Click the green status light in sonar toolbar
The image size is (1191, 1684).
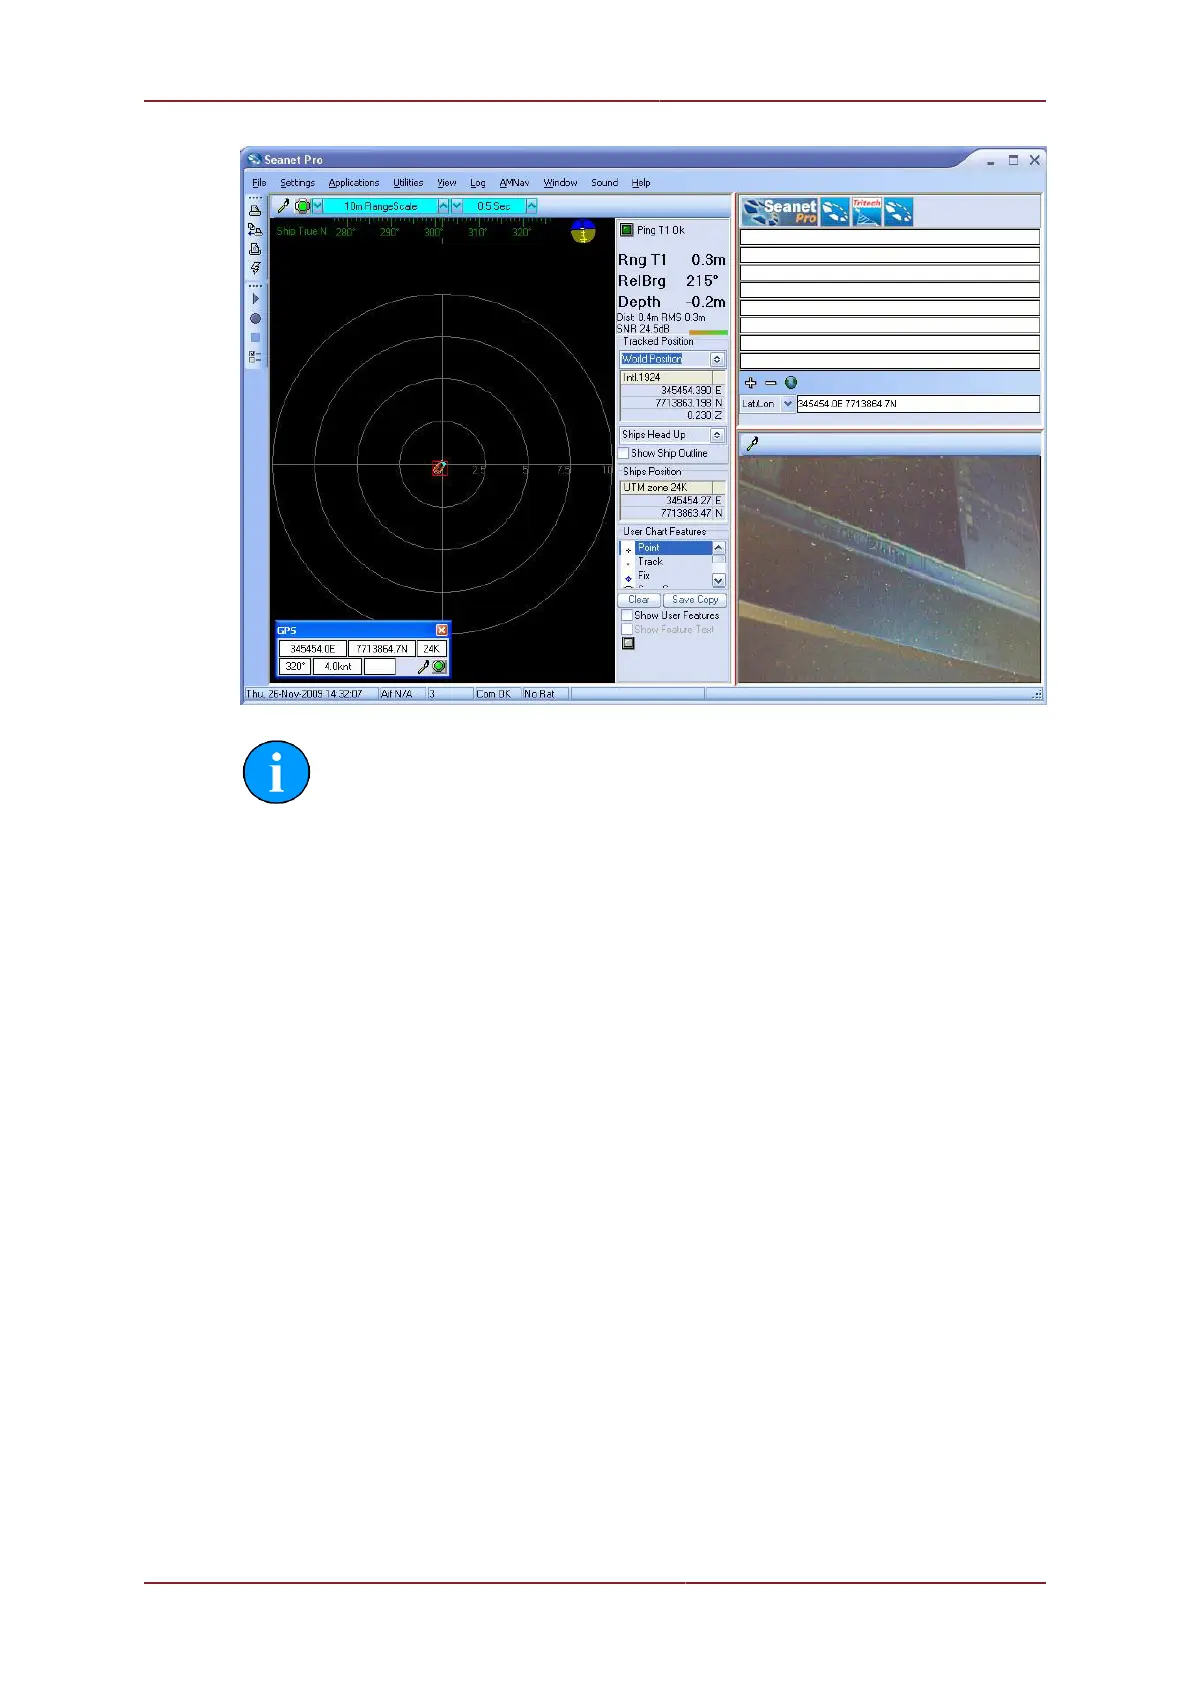tap(302, 206)
